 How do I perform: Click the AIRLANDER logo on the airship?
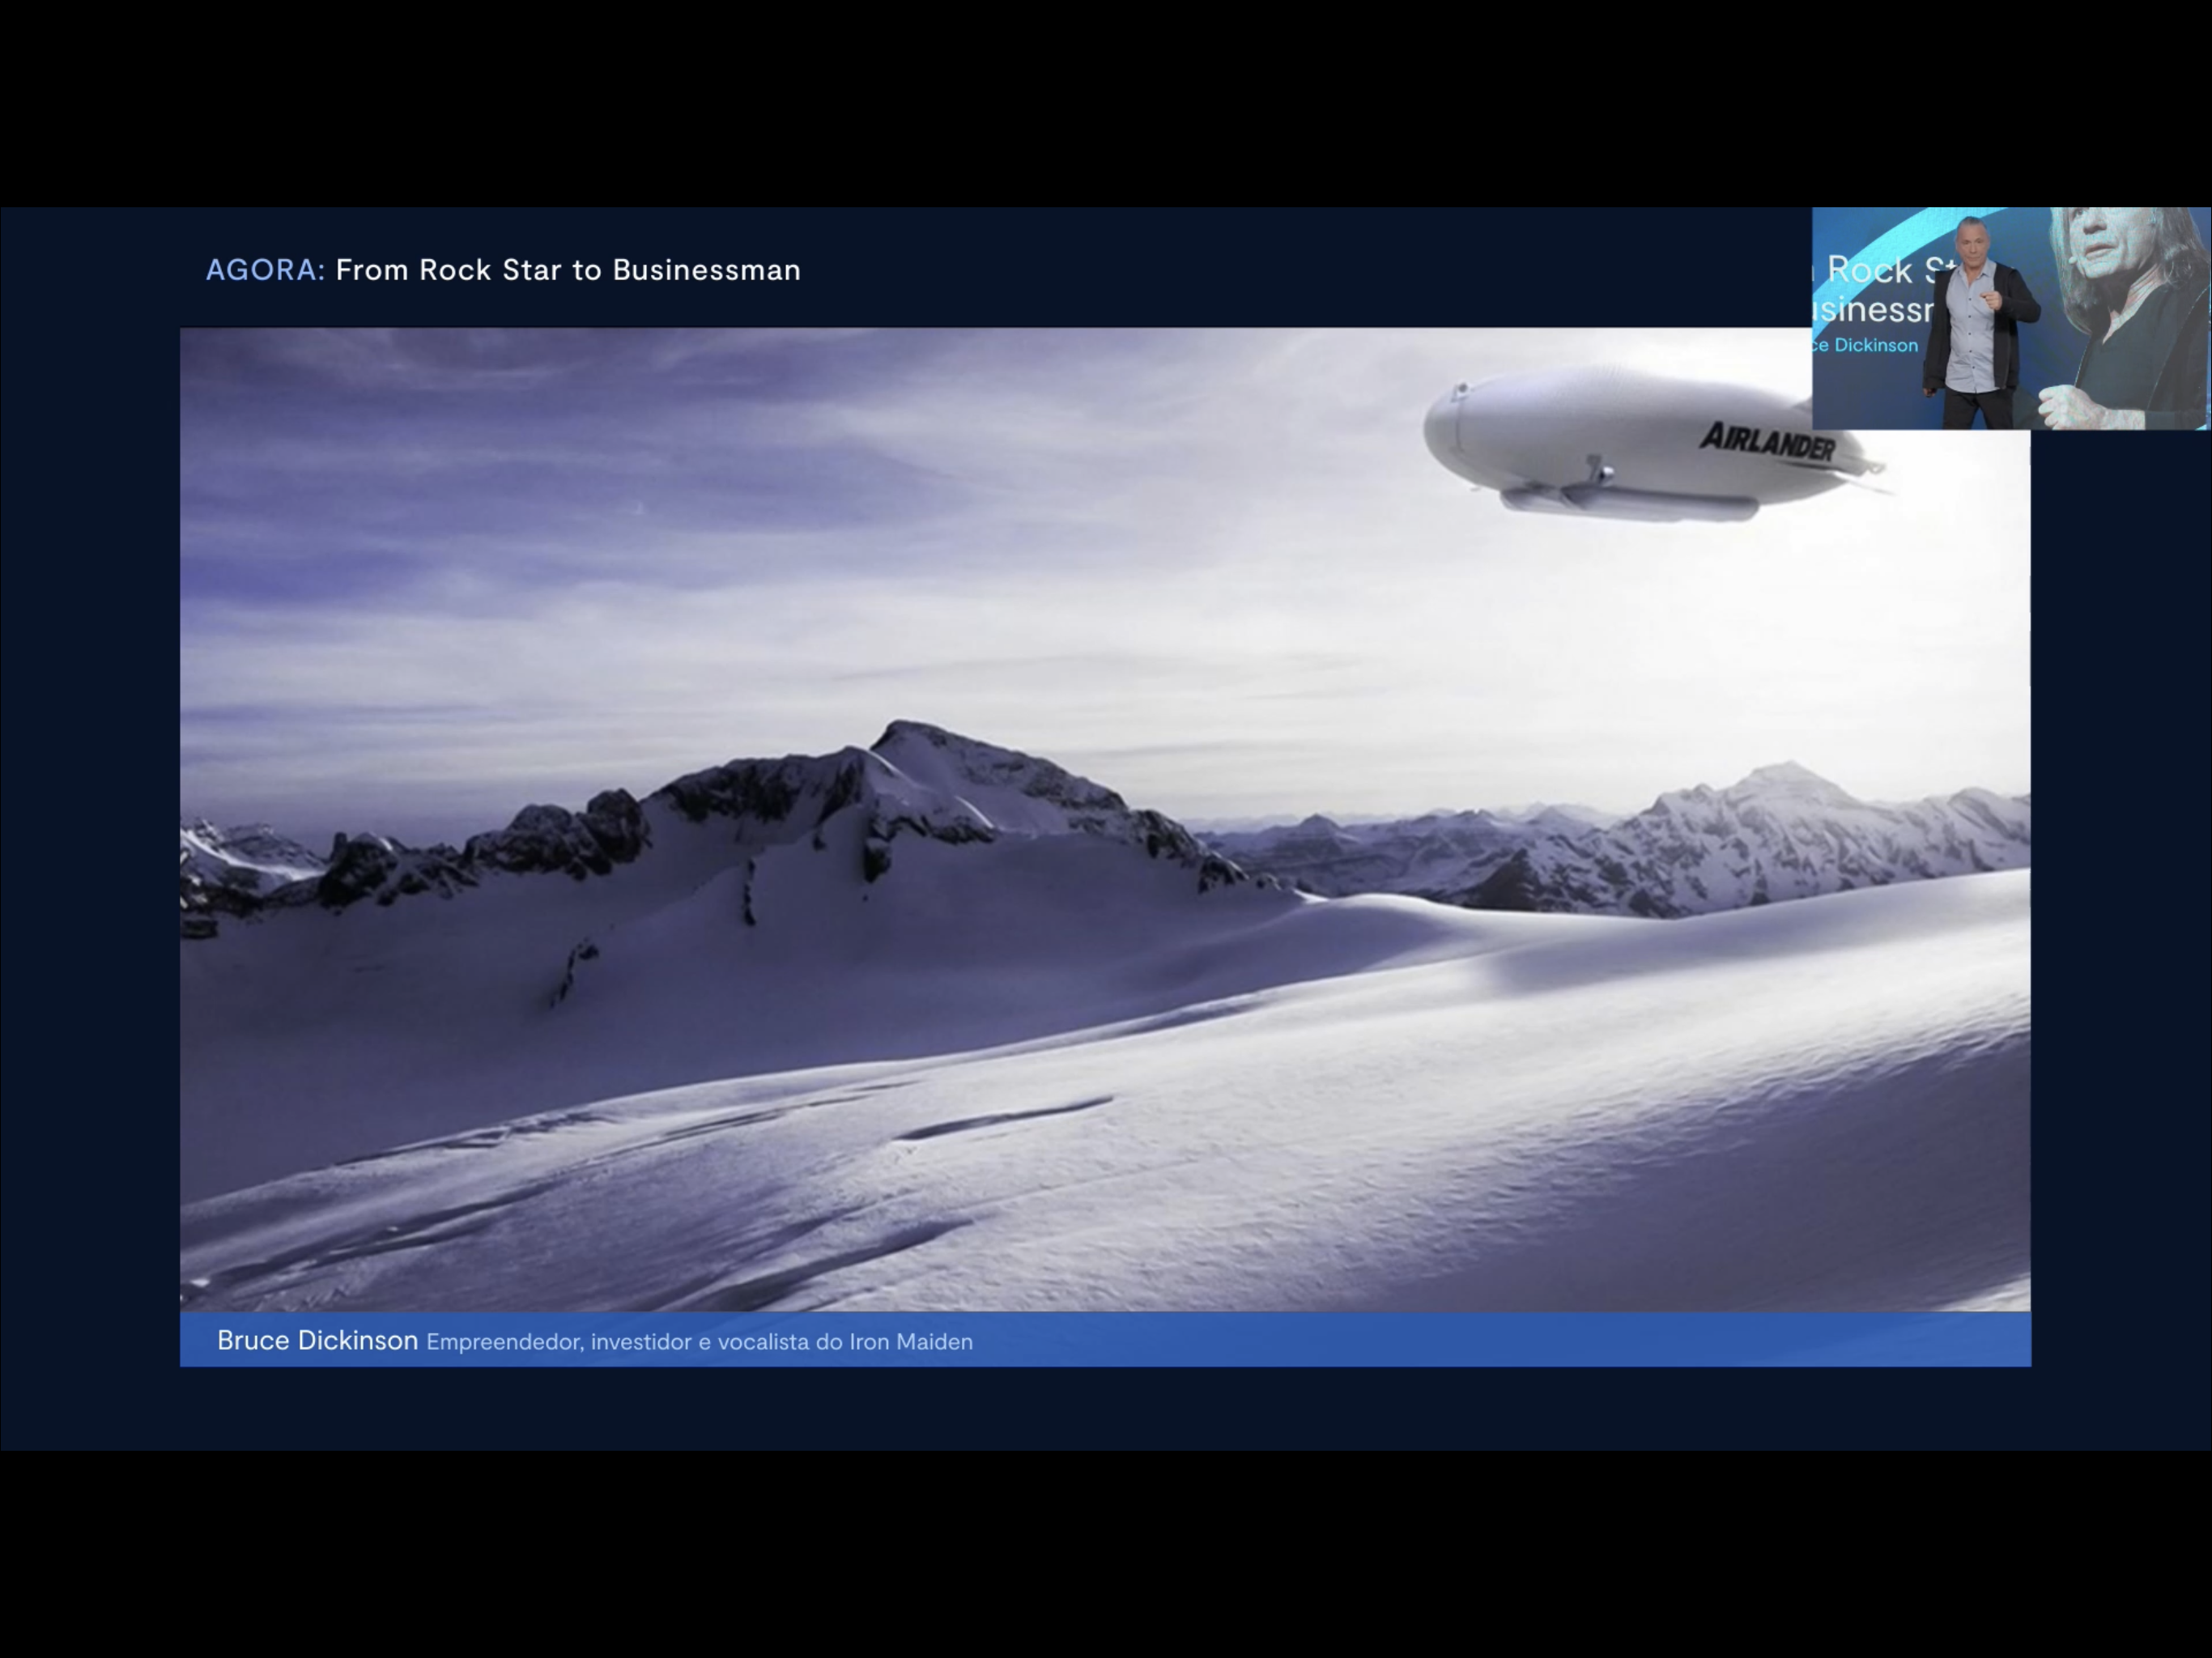click(1767, 440)
